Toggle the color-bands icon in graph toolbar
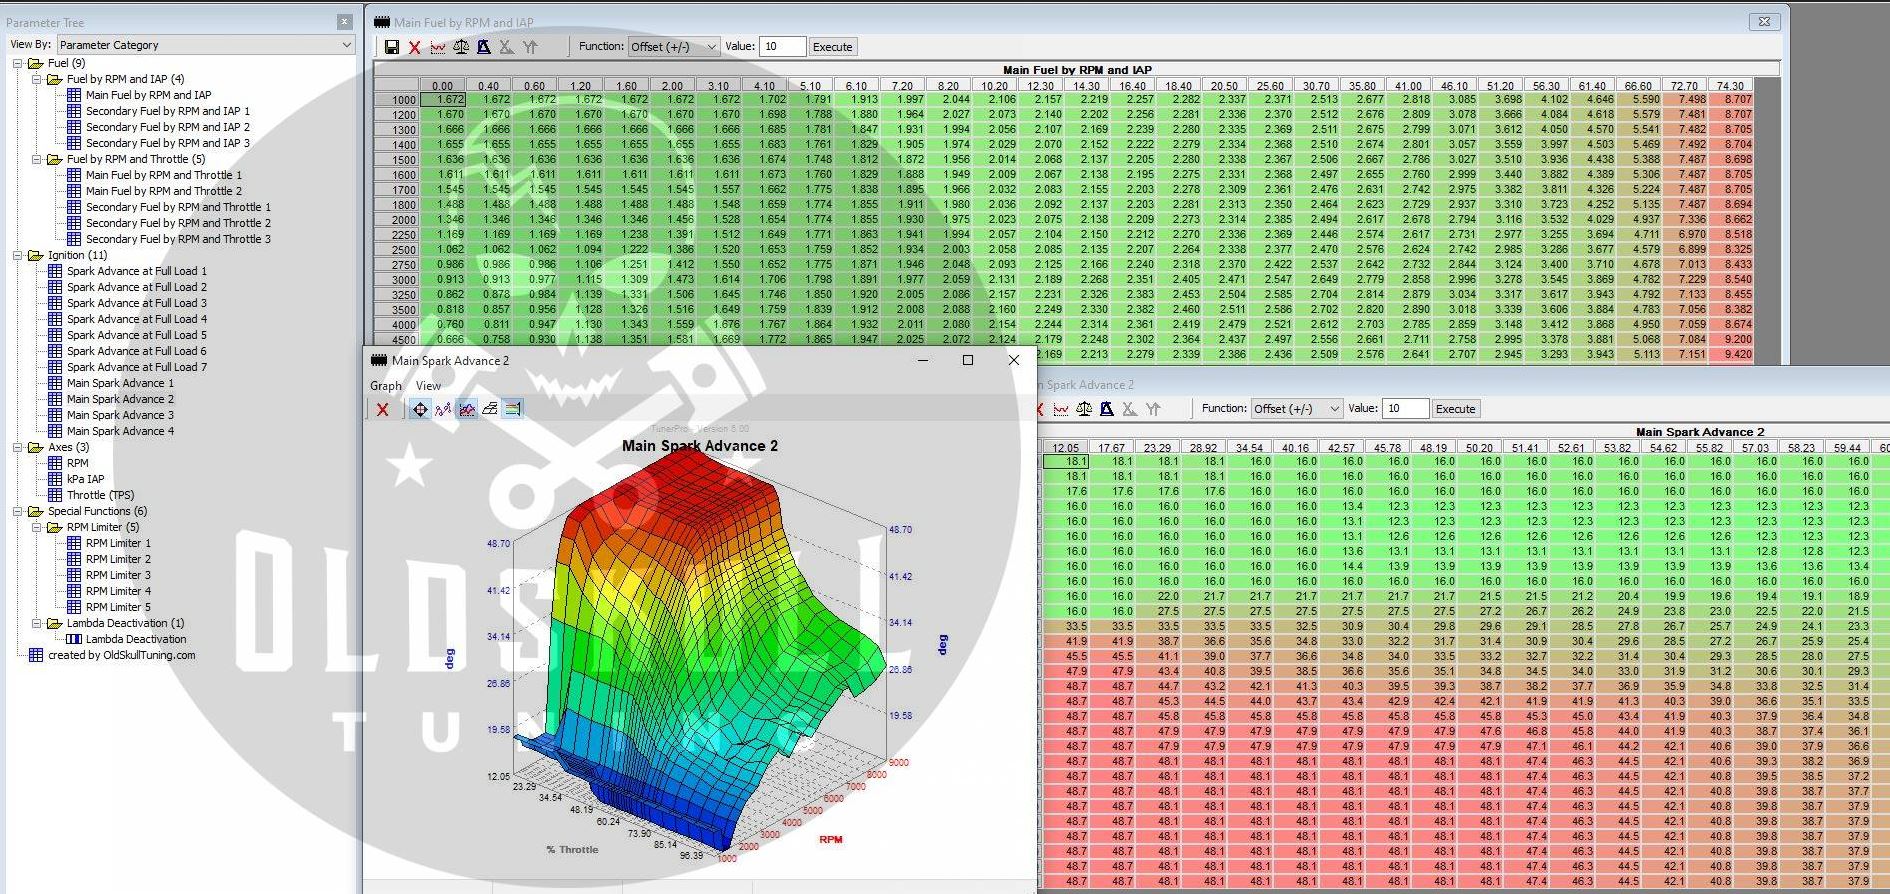Image resolution: width=1890 pixels, height=894 pixels. (x=513, y=409)
